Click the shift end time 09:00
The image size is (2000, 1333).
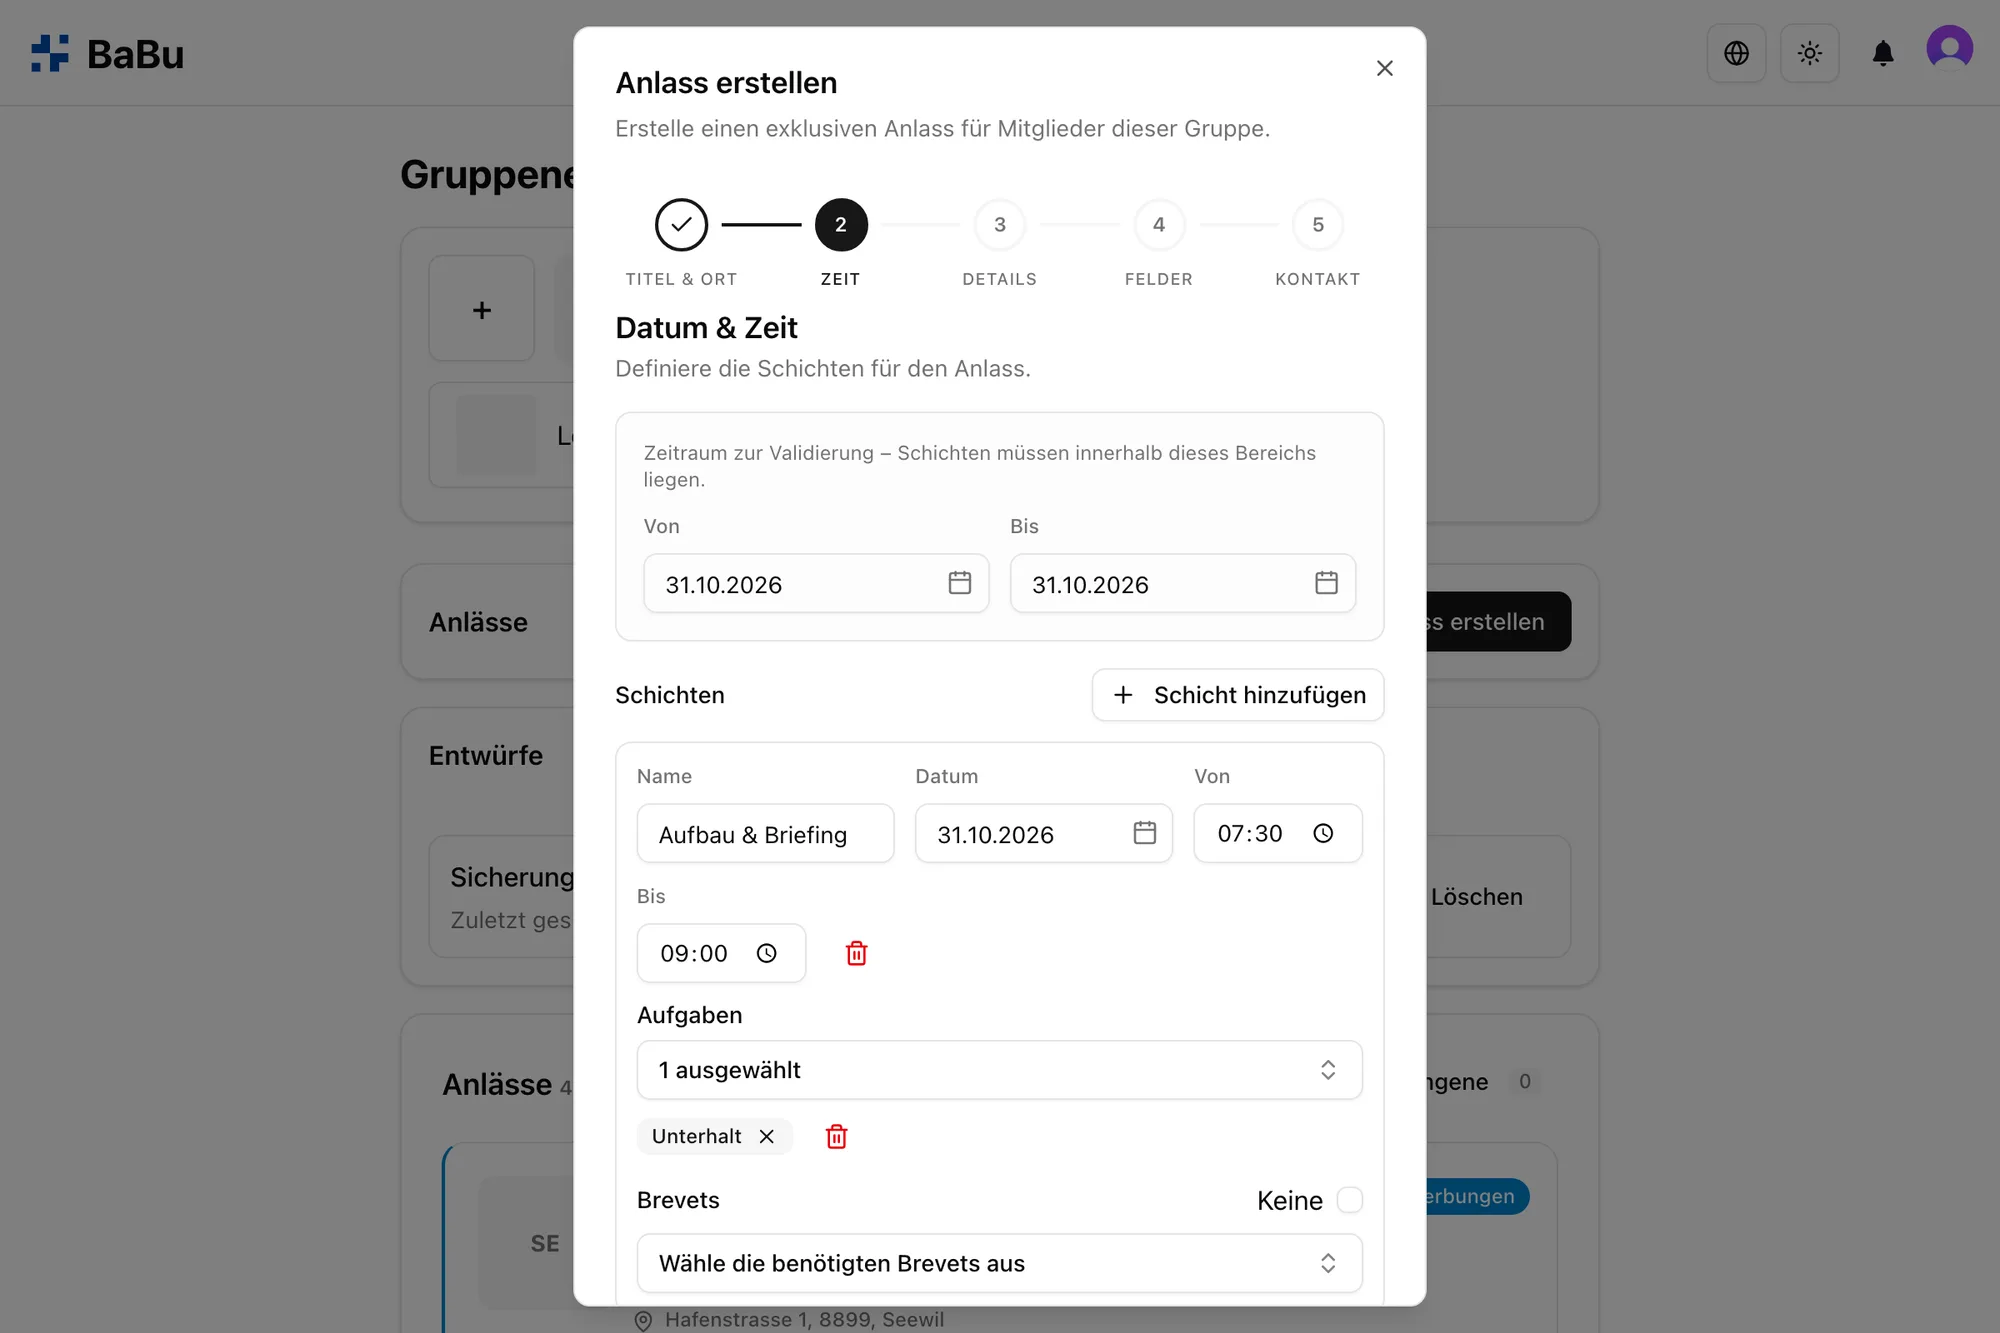694,954
